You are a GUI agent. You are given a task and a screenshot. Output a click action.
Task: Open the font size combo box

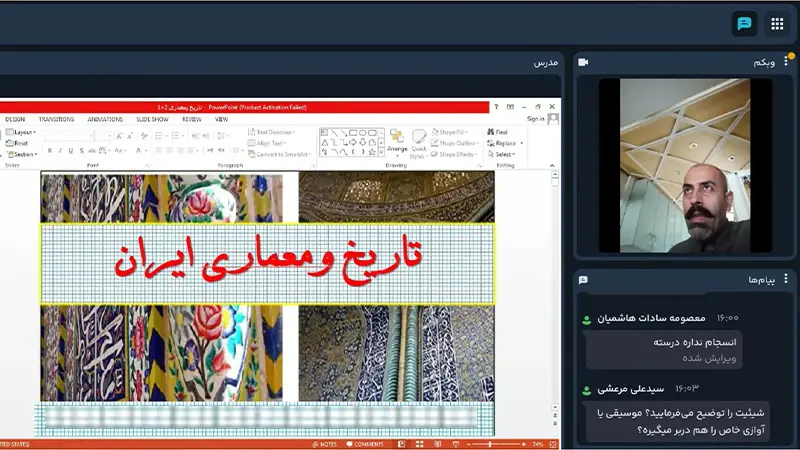(x=104, y=136)
